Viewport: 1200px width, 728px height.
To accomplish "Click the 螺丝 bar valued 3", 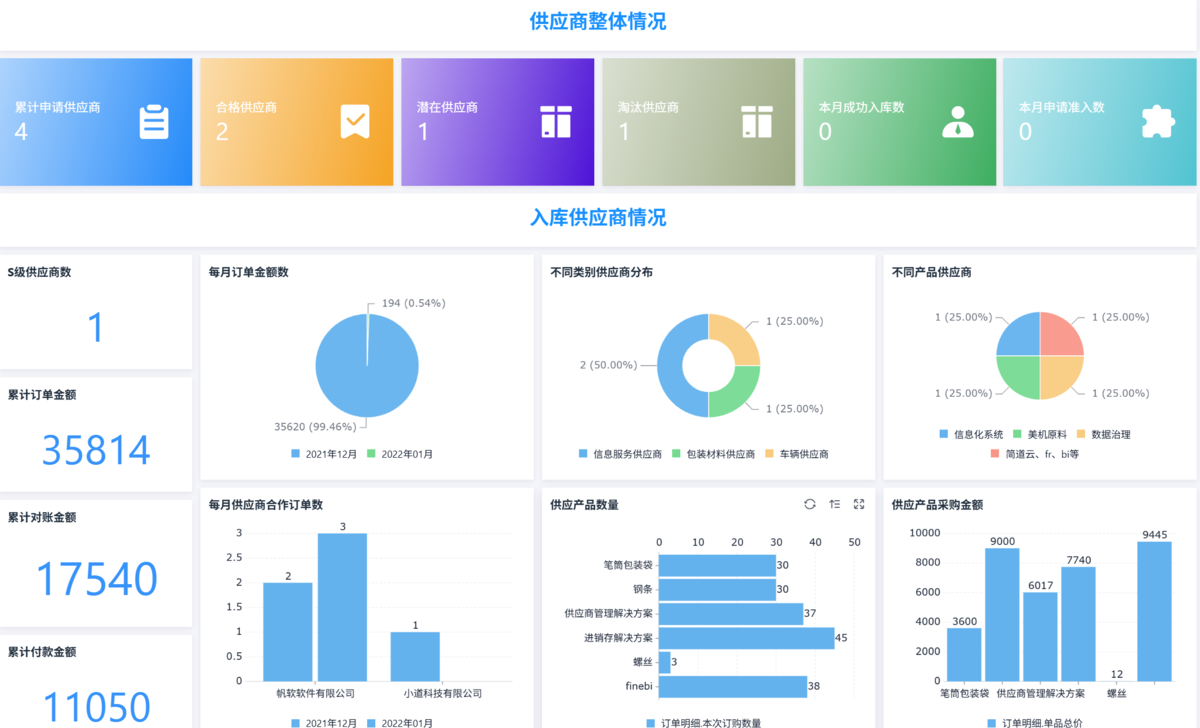I will click(665, 662).
